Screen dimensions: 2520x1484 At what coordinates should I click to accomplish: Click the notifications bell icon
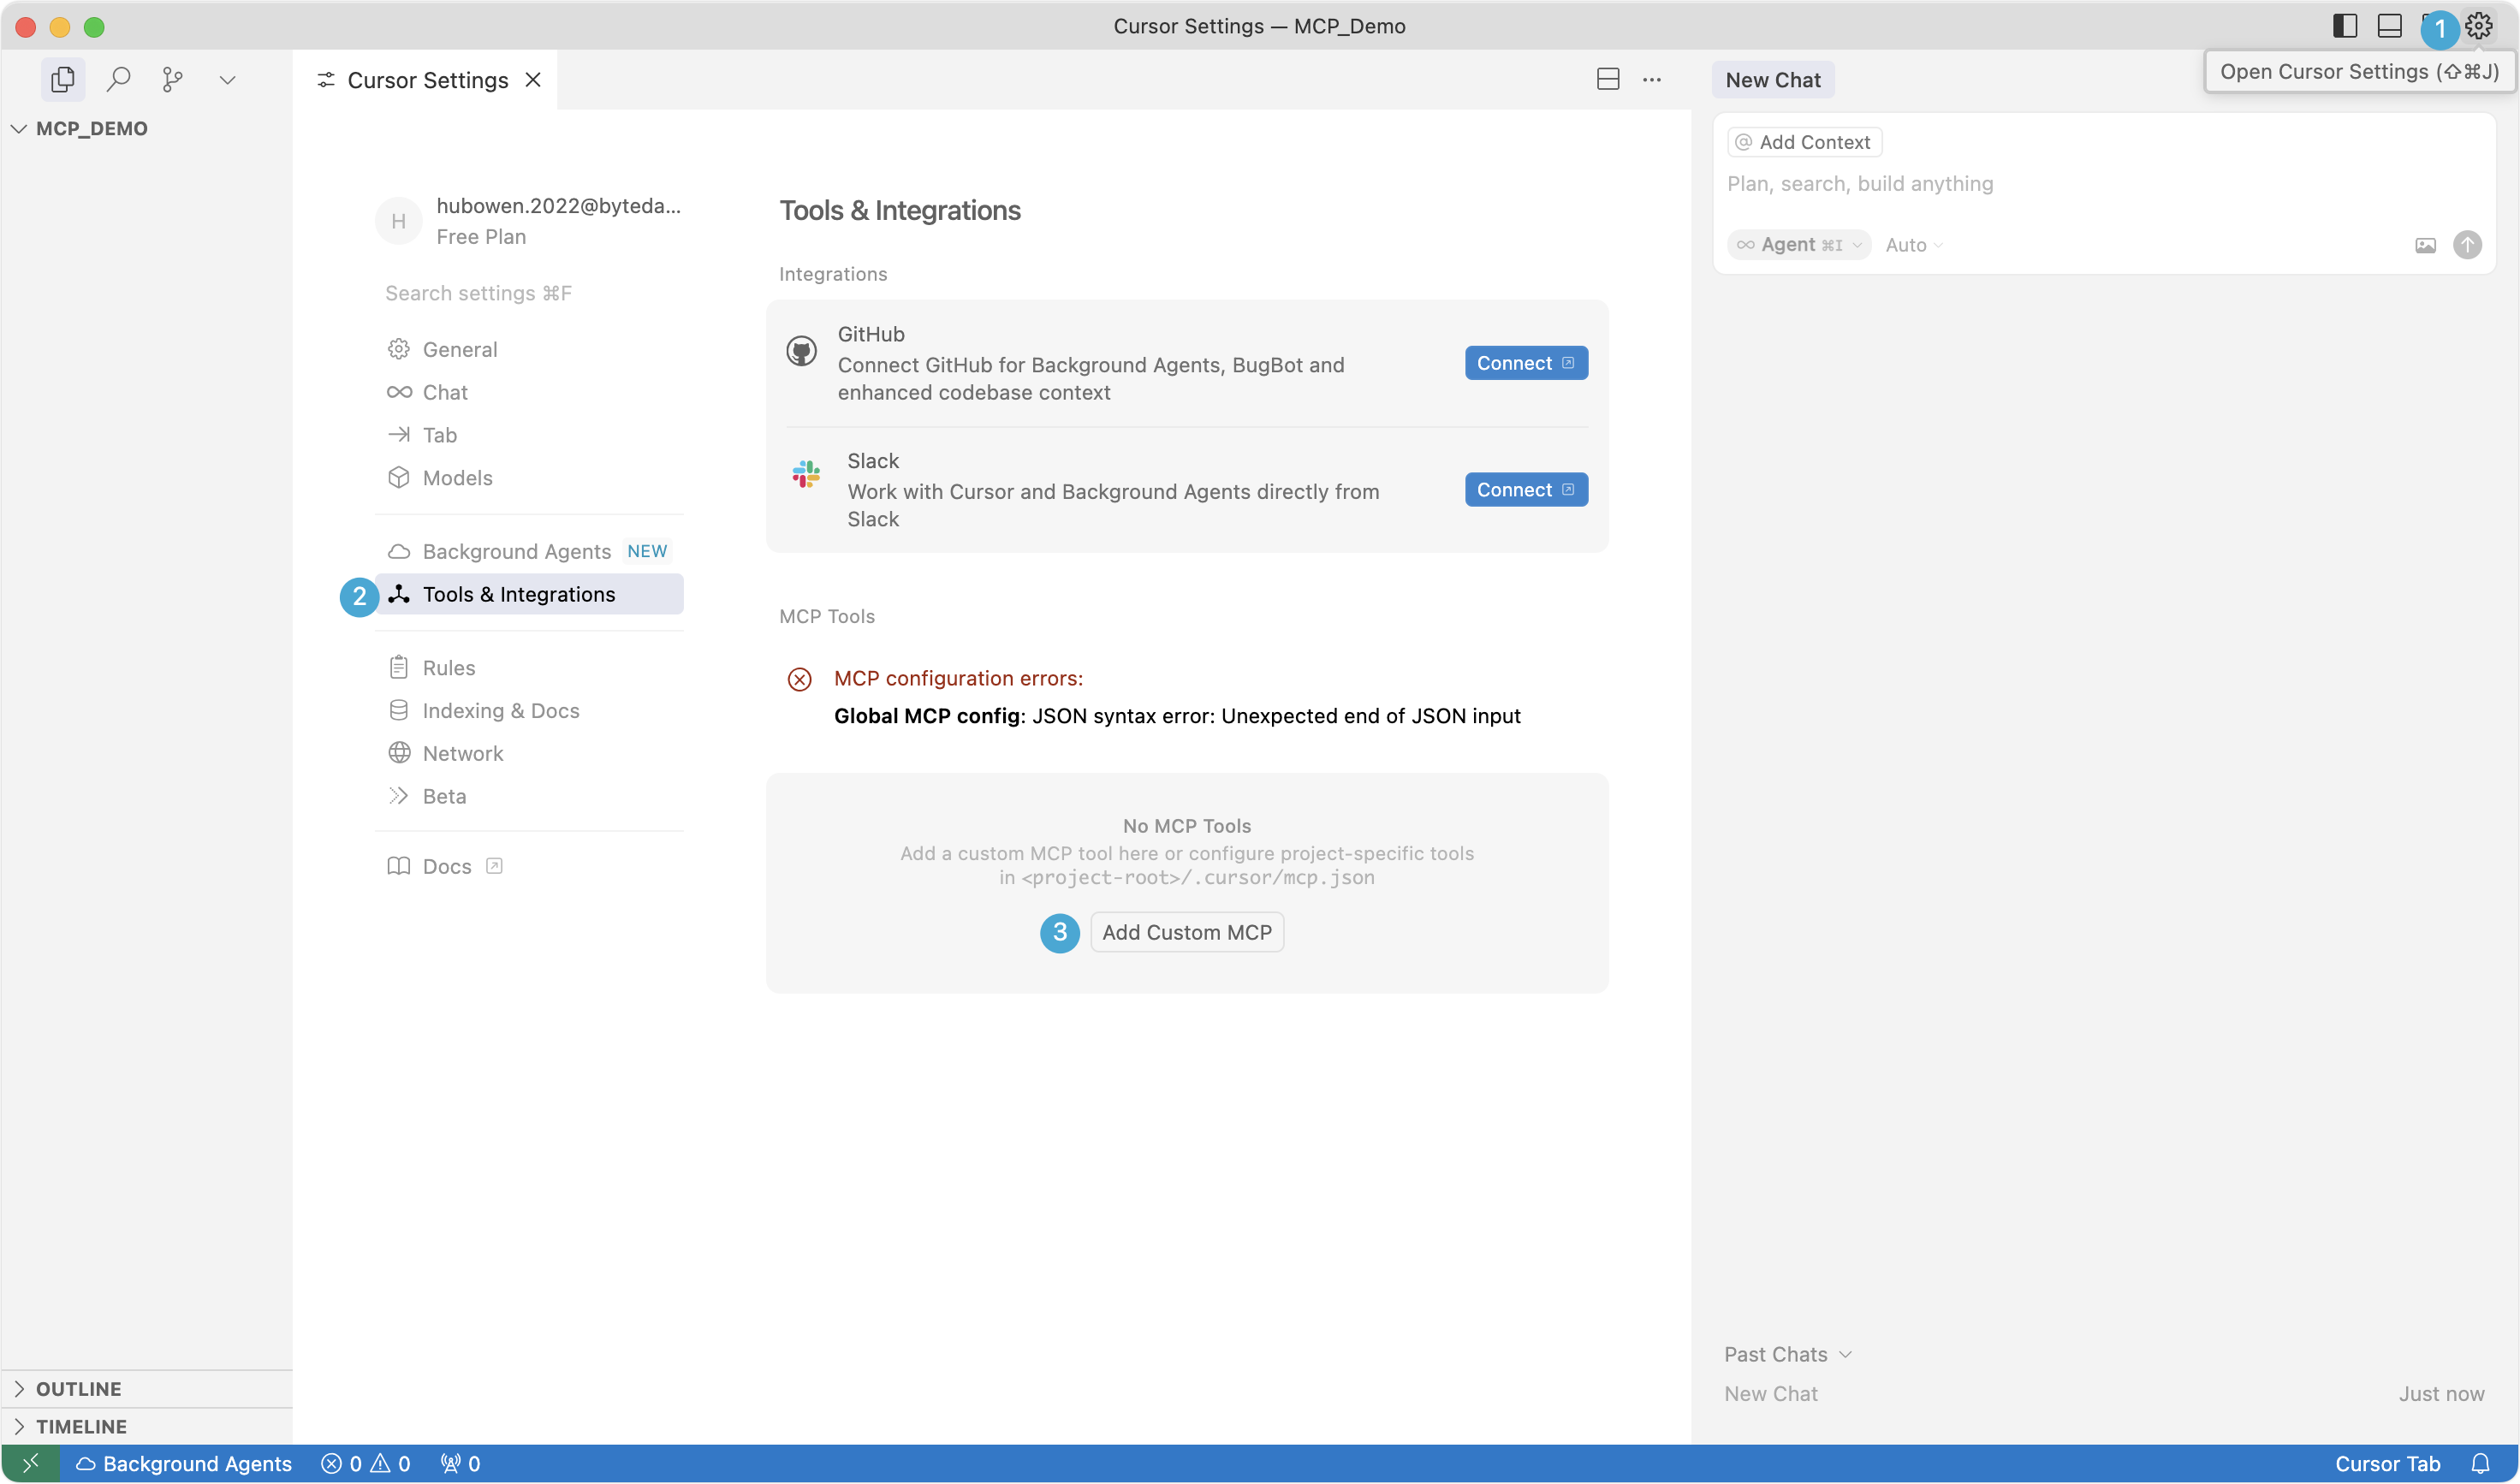tap(2480, 1463)
